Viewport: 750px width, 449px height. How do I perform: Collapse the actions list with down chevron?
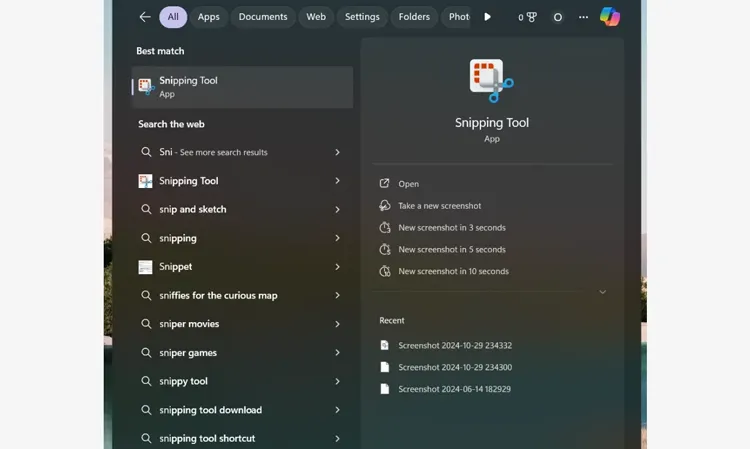(603, 292)
